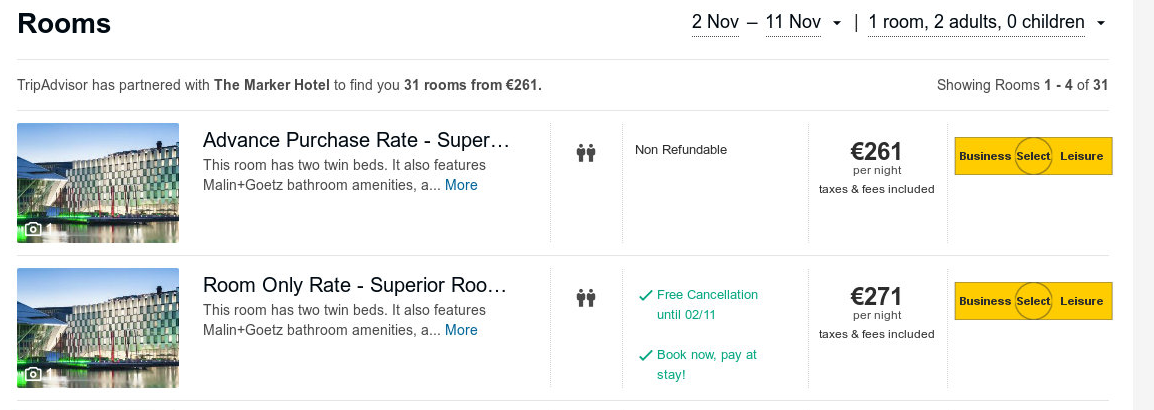Open camera icon on first room photo

(x=32, y=229)
